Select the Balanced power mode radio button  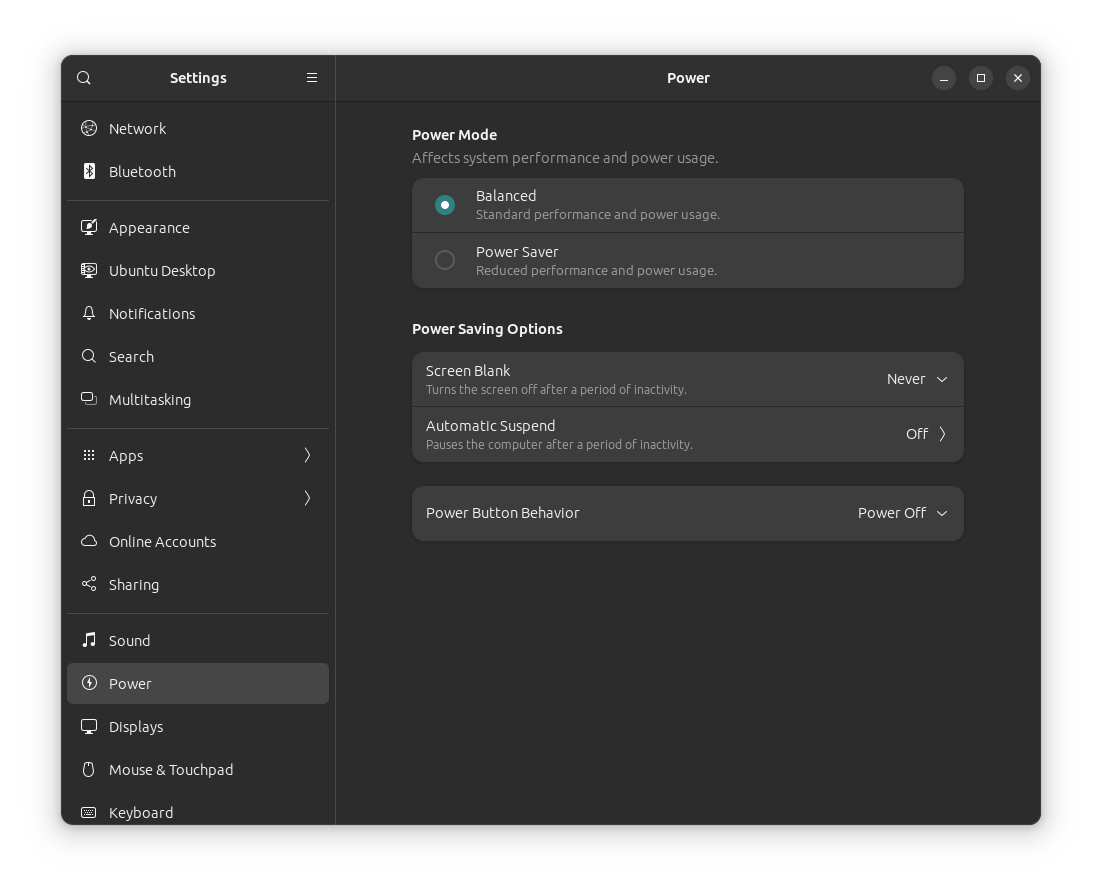click(445, 205)
